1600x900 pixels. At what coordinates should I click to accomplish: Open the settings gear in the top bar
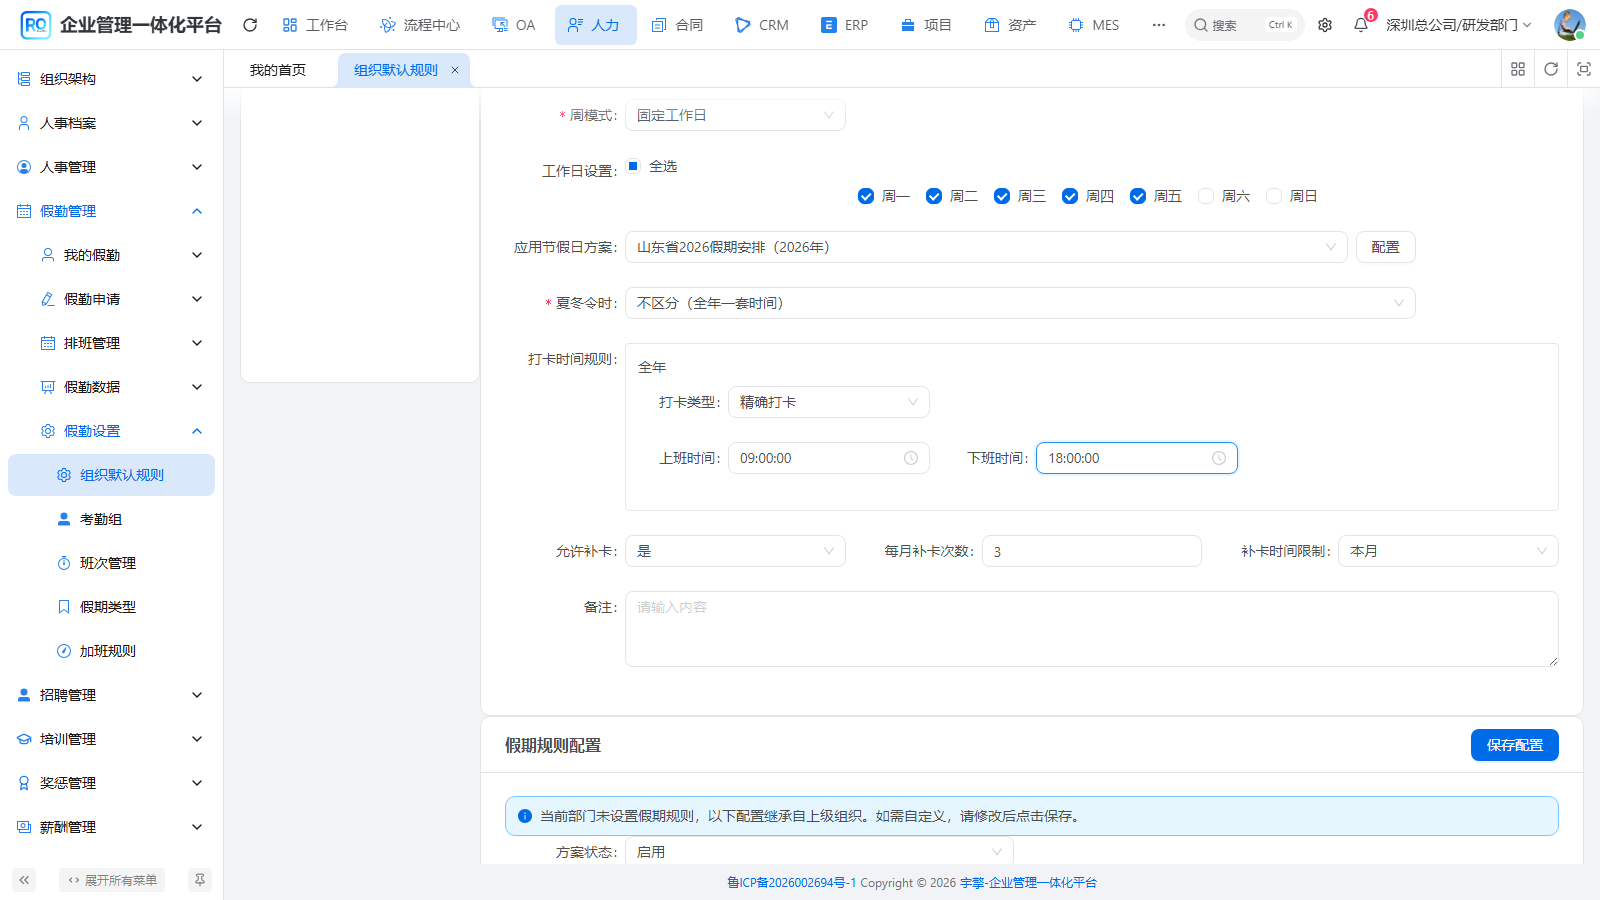point(1325,25)
